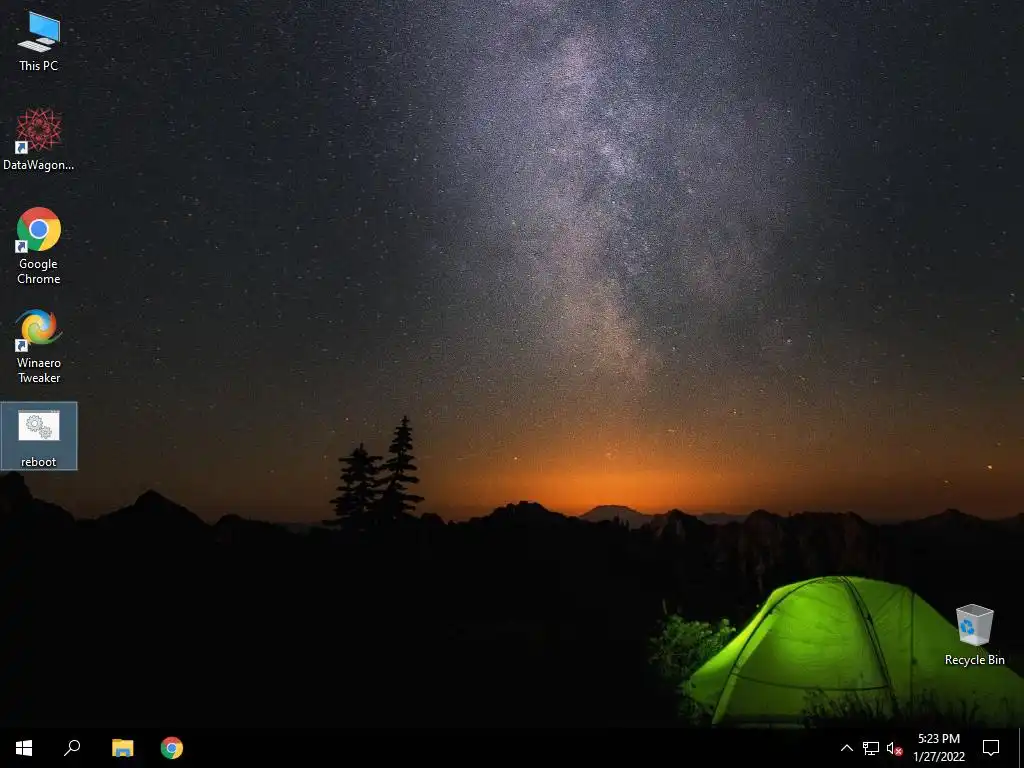Screen dimensions: 1024x768
Task: Launch Chrome from the taskbar
Action: (172, 748)
